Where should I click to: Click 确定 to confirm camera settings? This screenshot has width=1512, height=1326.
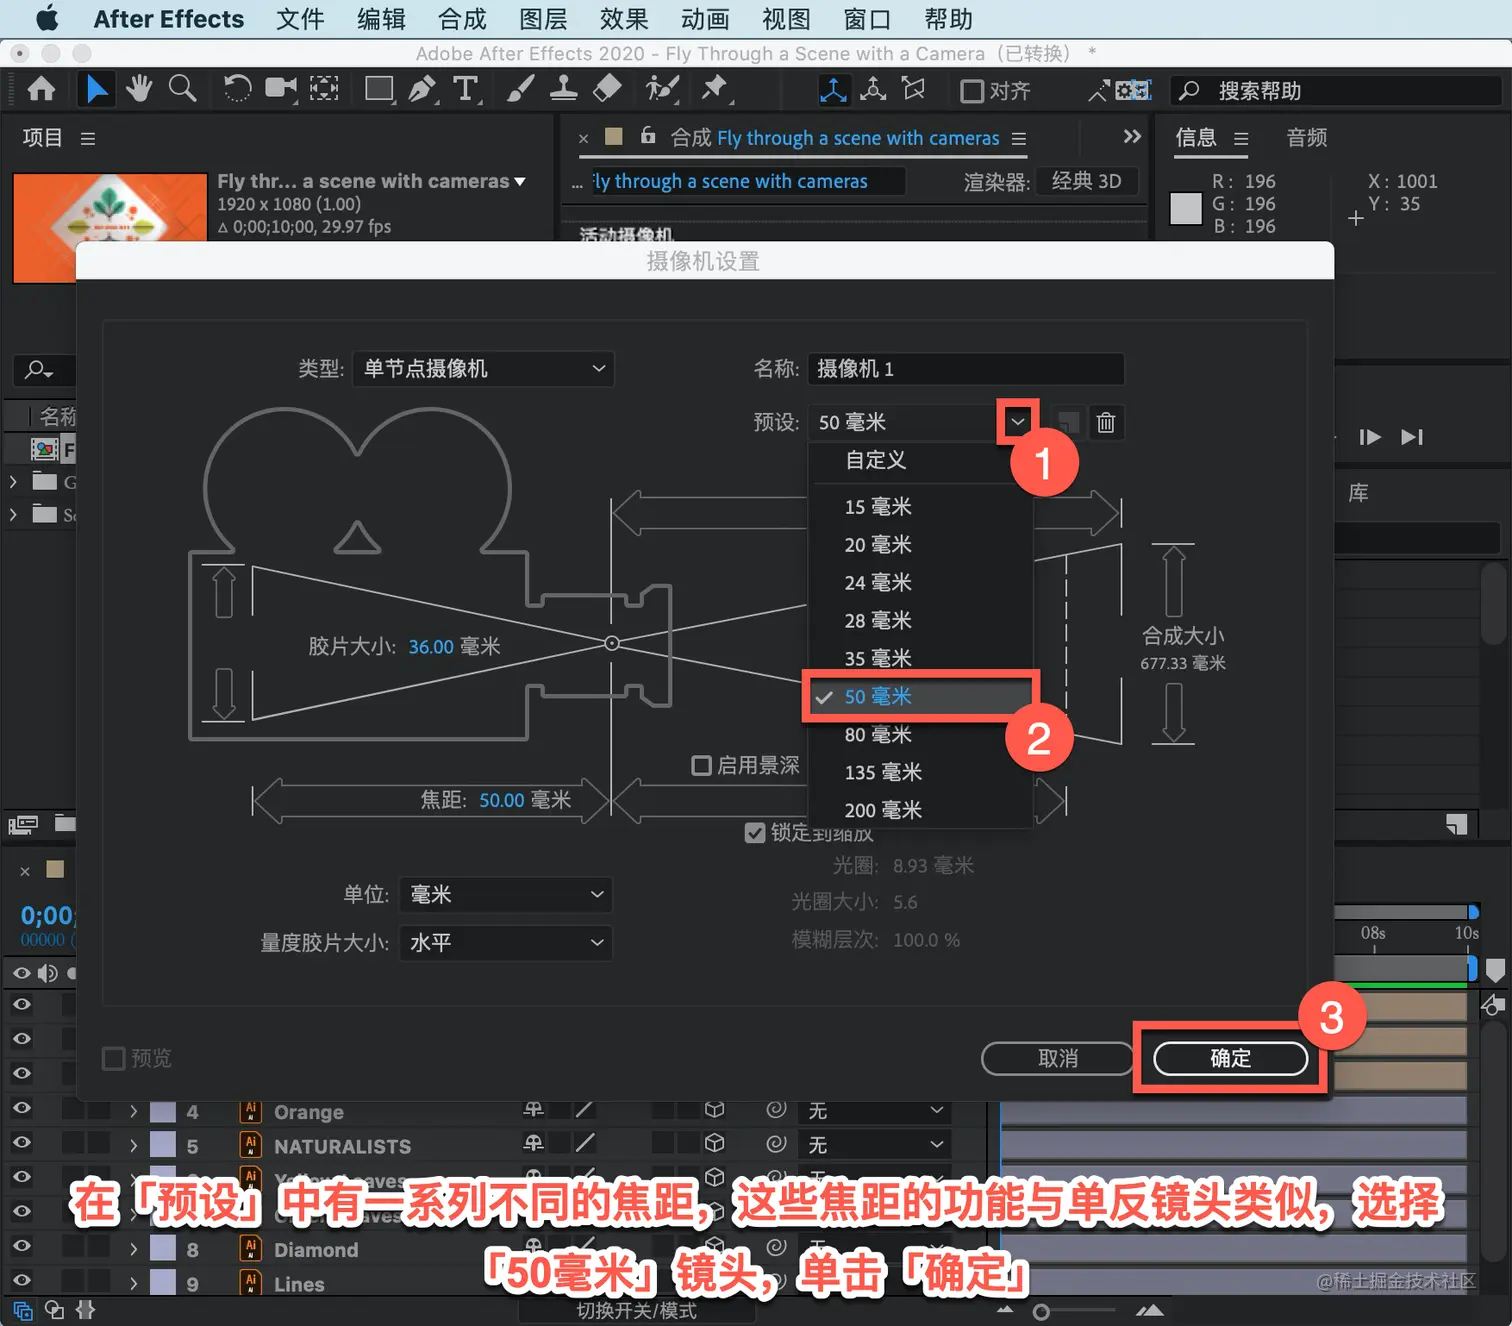tap(1230, 1058)
